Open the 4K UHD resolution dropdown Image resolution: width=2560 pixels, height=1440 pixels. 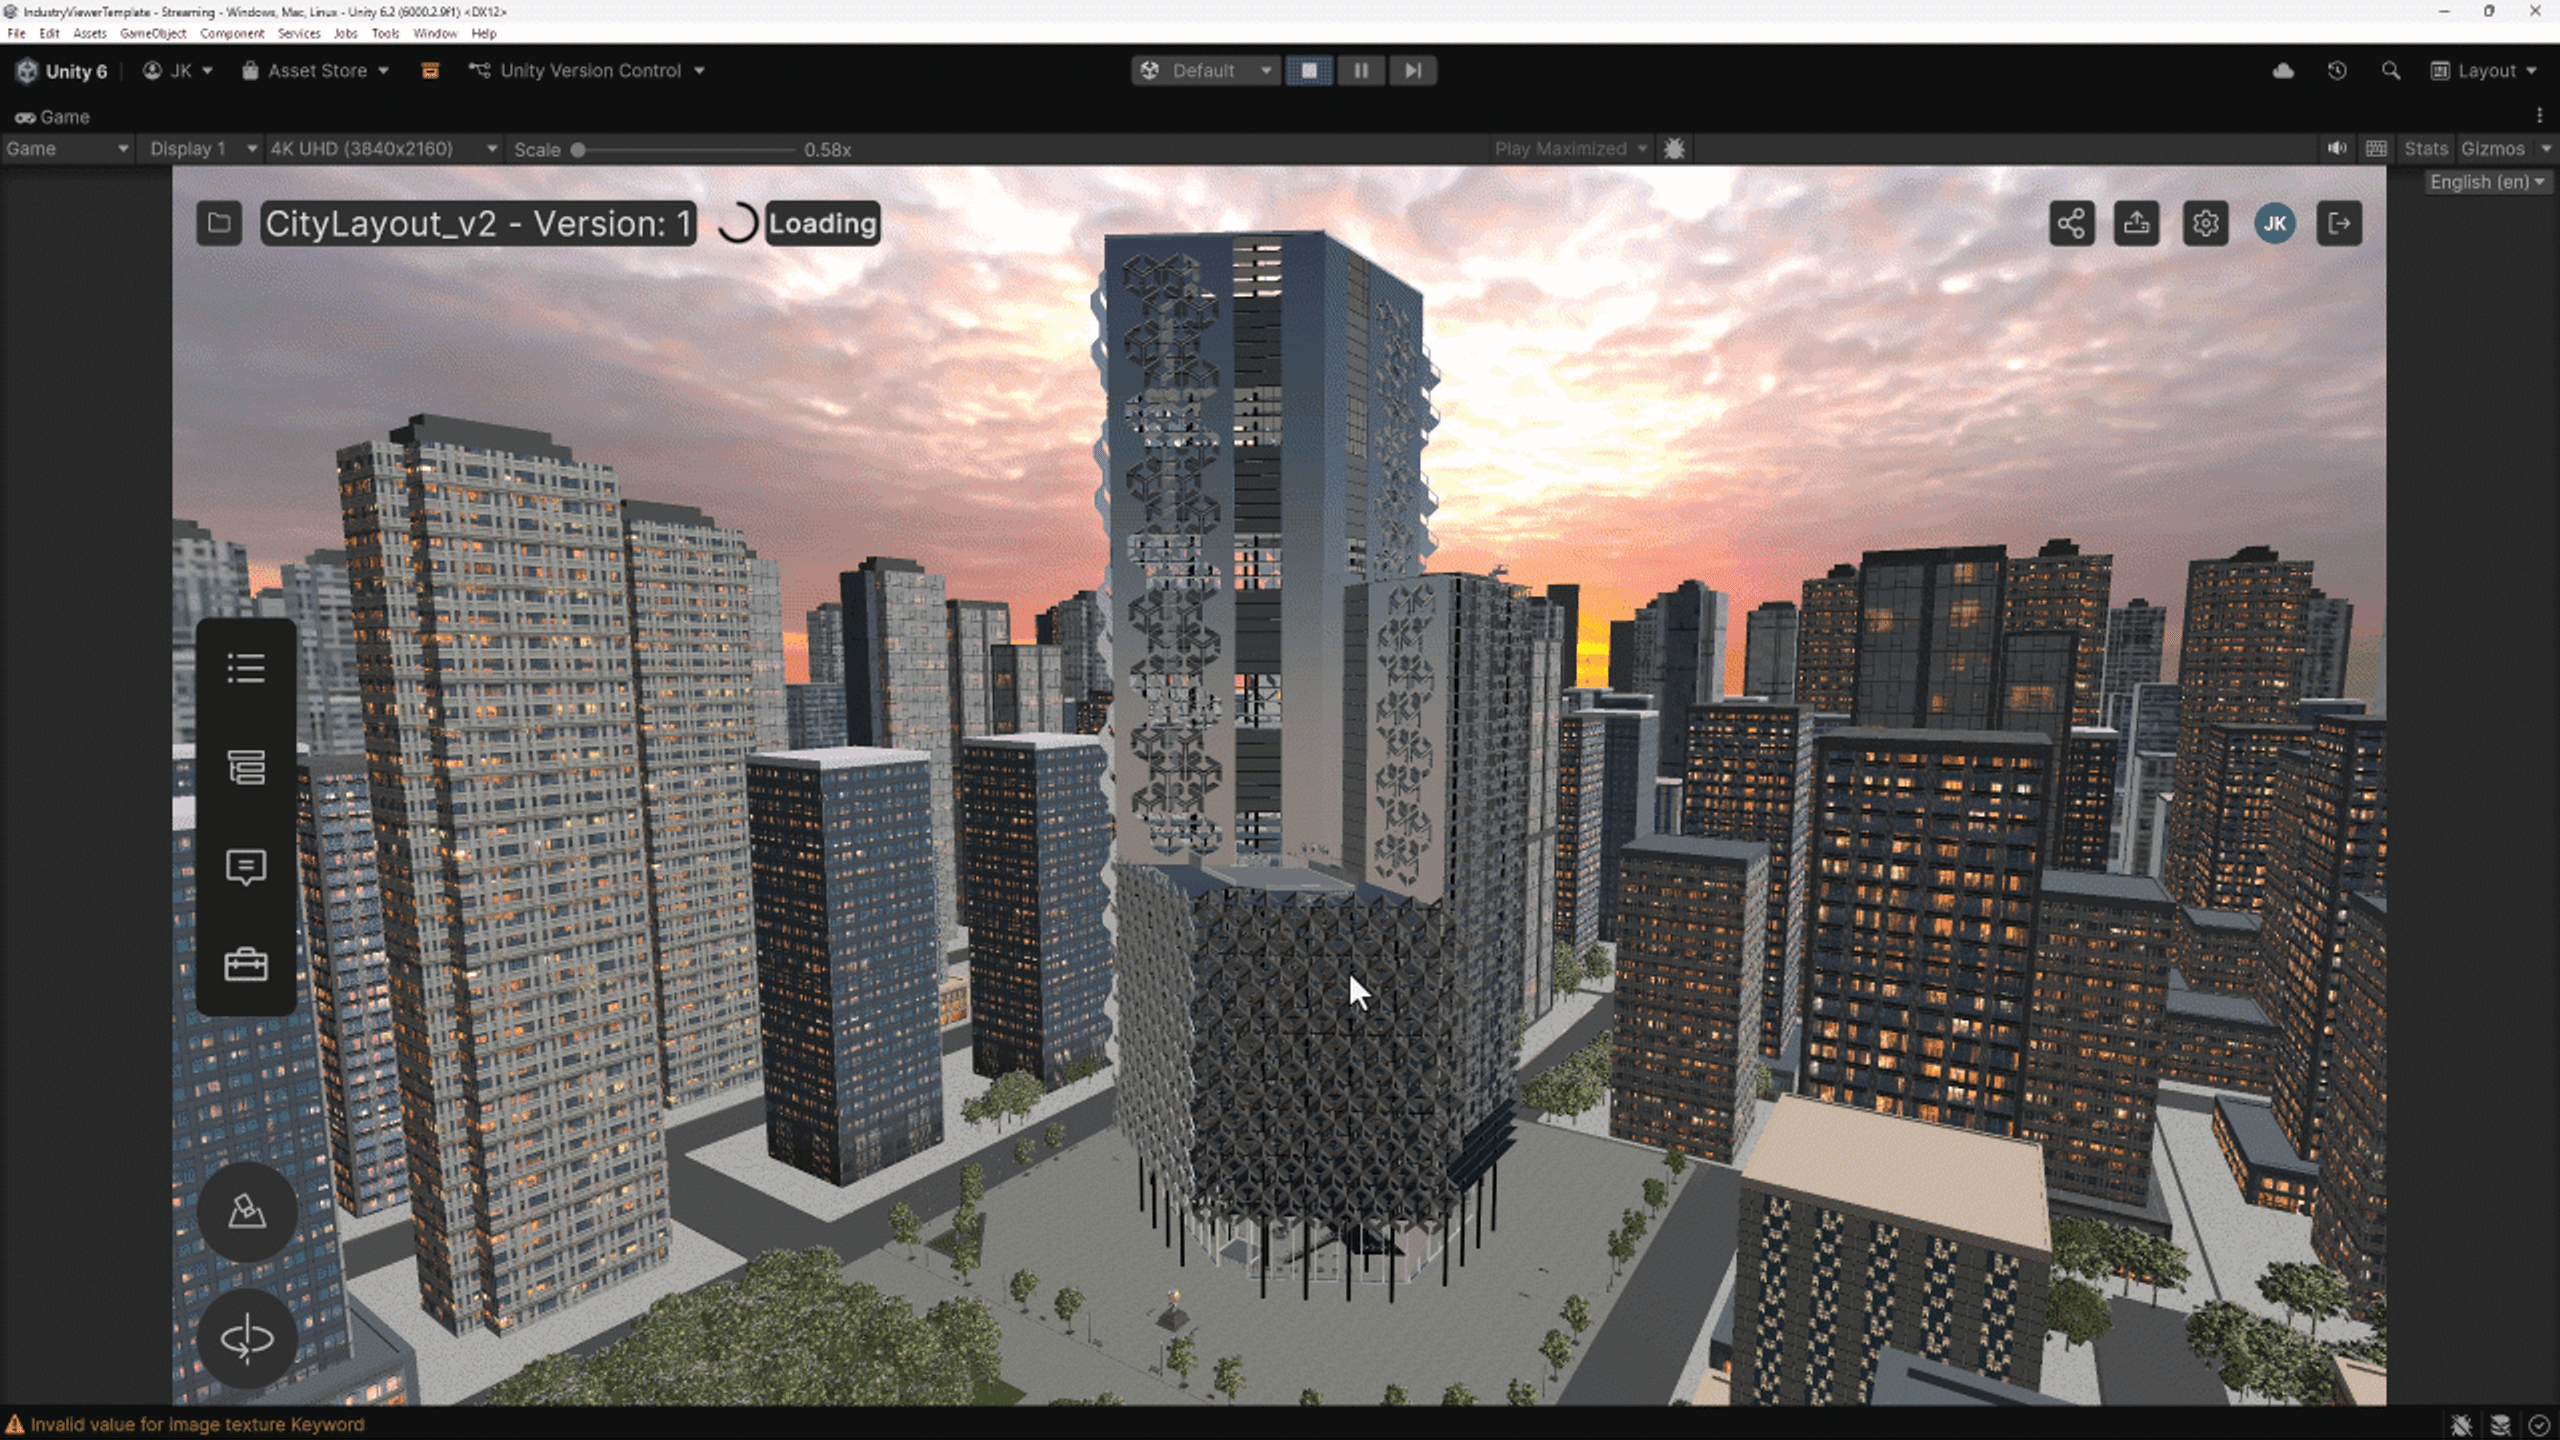(383, 149)
